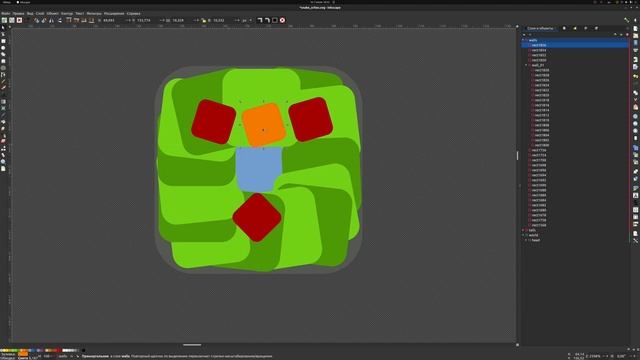The height and width of the screenshot is (360, 640).
Task: Toggle move gradients with objects
Action: click(275, 20)
